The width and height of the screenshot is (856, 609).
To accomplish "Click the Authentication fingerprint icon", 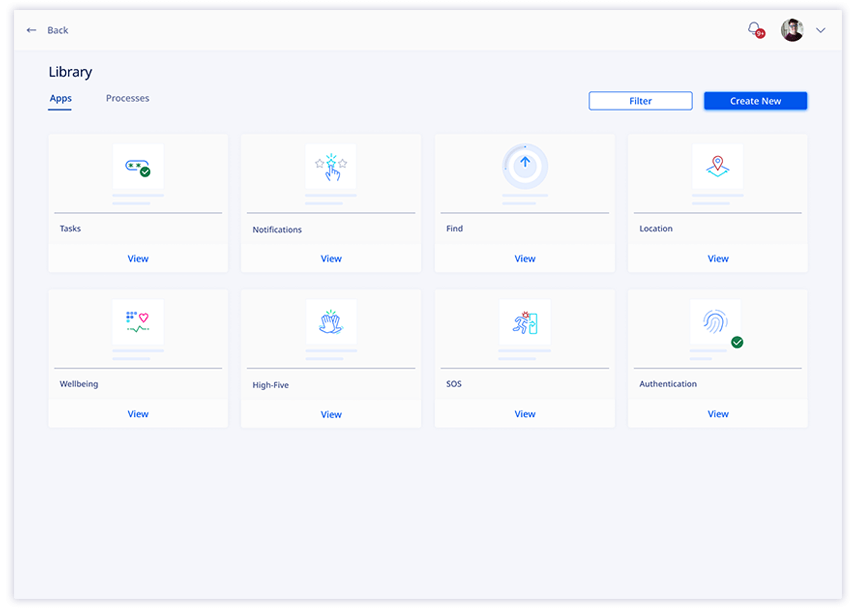I will [715, 322].
